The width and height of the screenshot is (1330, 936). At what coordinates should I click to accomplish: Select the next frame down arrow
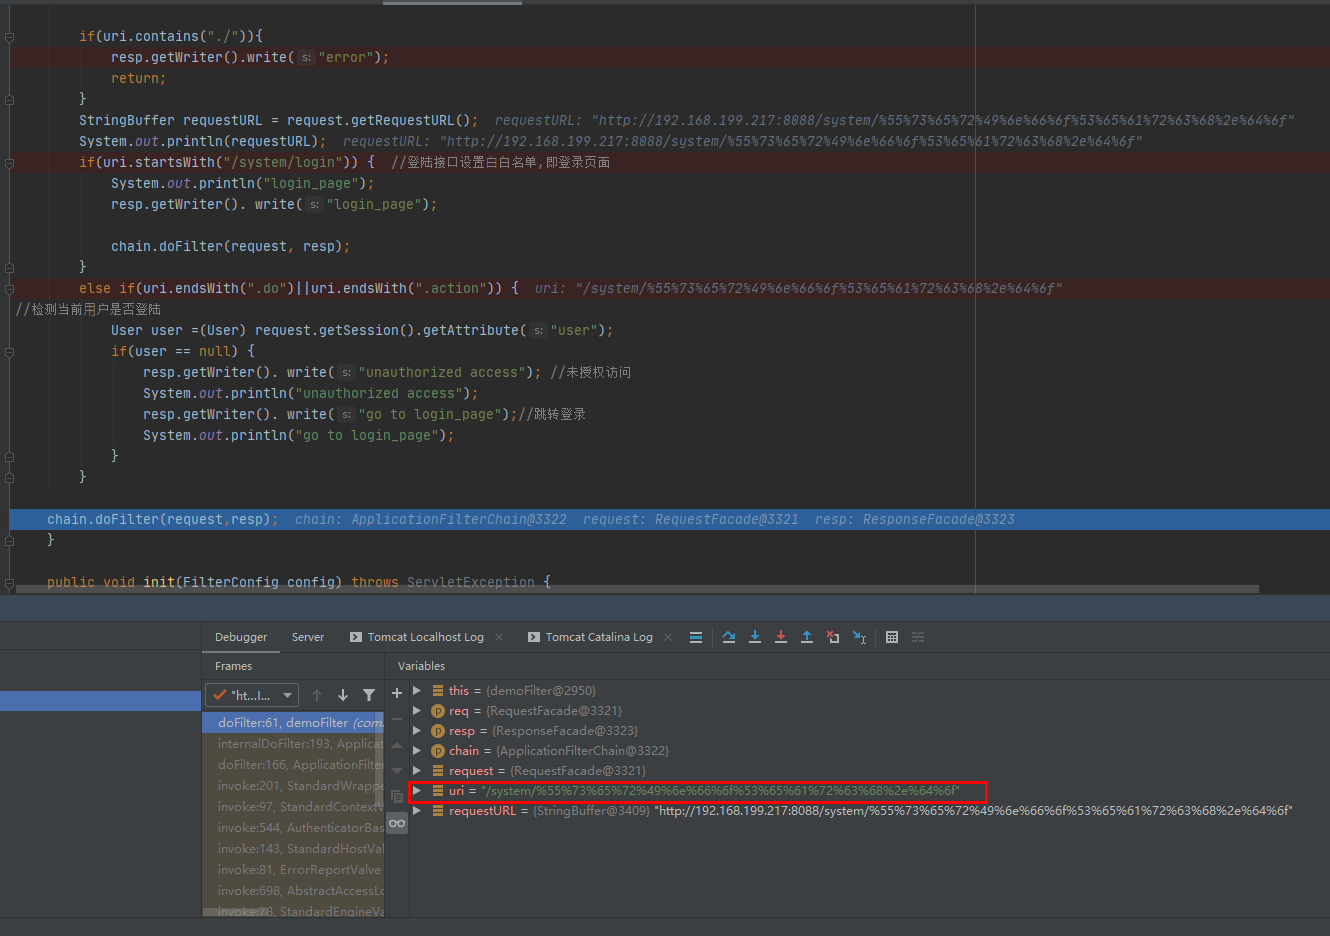click(343, 695)
